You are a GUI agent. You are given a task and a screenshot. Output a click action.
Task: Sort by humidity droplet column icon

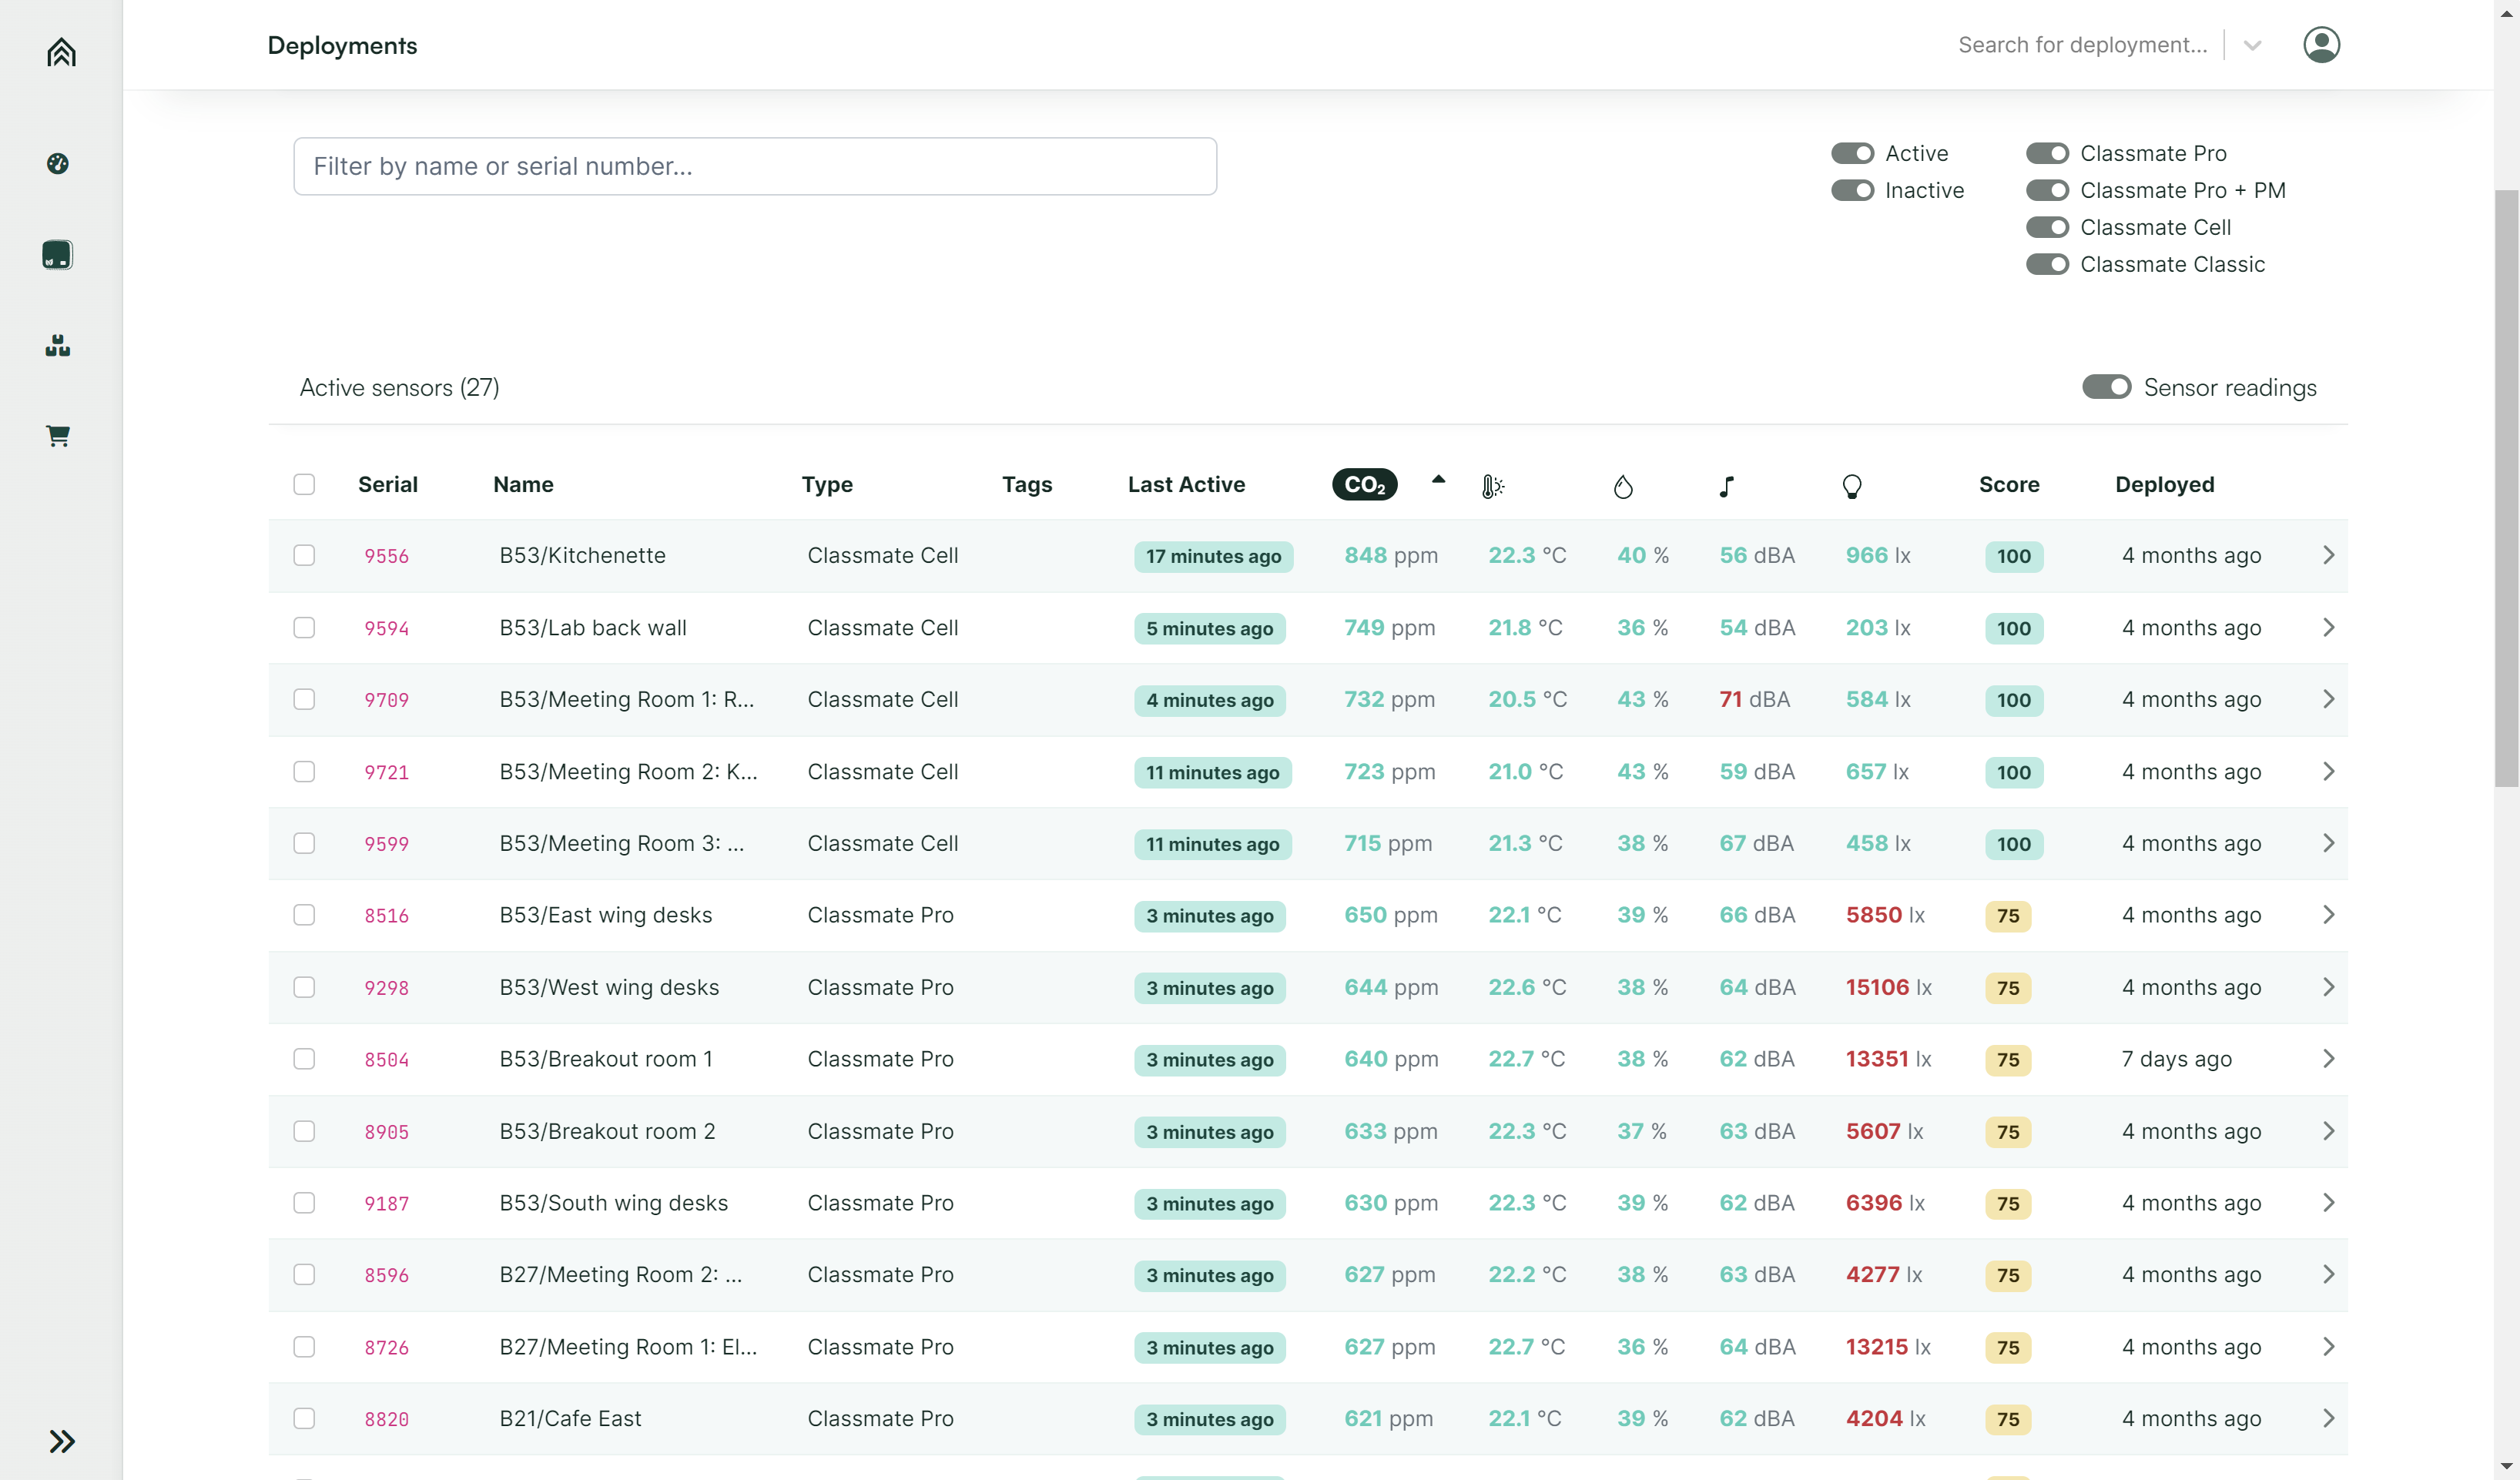[x=1622, y=486]
